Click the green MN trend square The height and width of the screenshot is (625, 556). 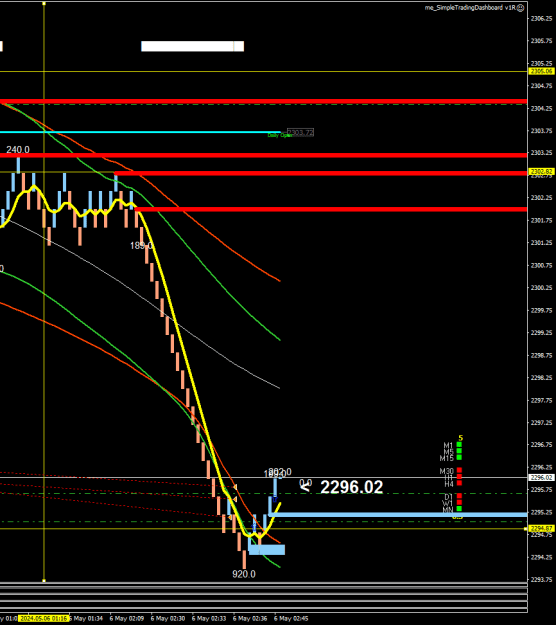(x=459, y=509)
